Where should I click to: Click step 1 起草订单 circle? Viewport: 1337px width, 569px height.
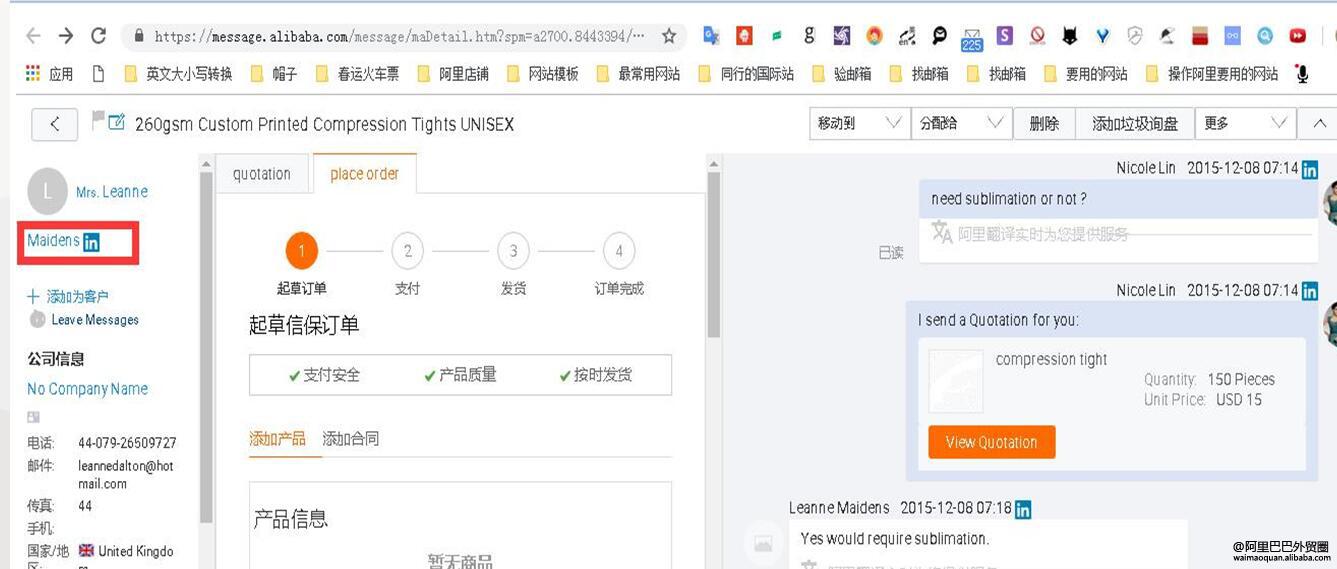(301, 251)
